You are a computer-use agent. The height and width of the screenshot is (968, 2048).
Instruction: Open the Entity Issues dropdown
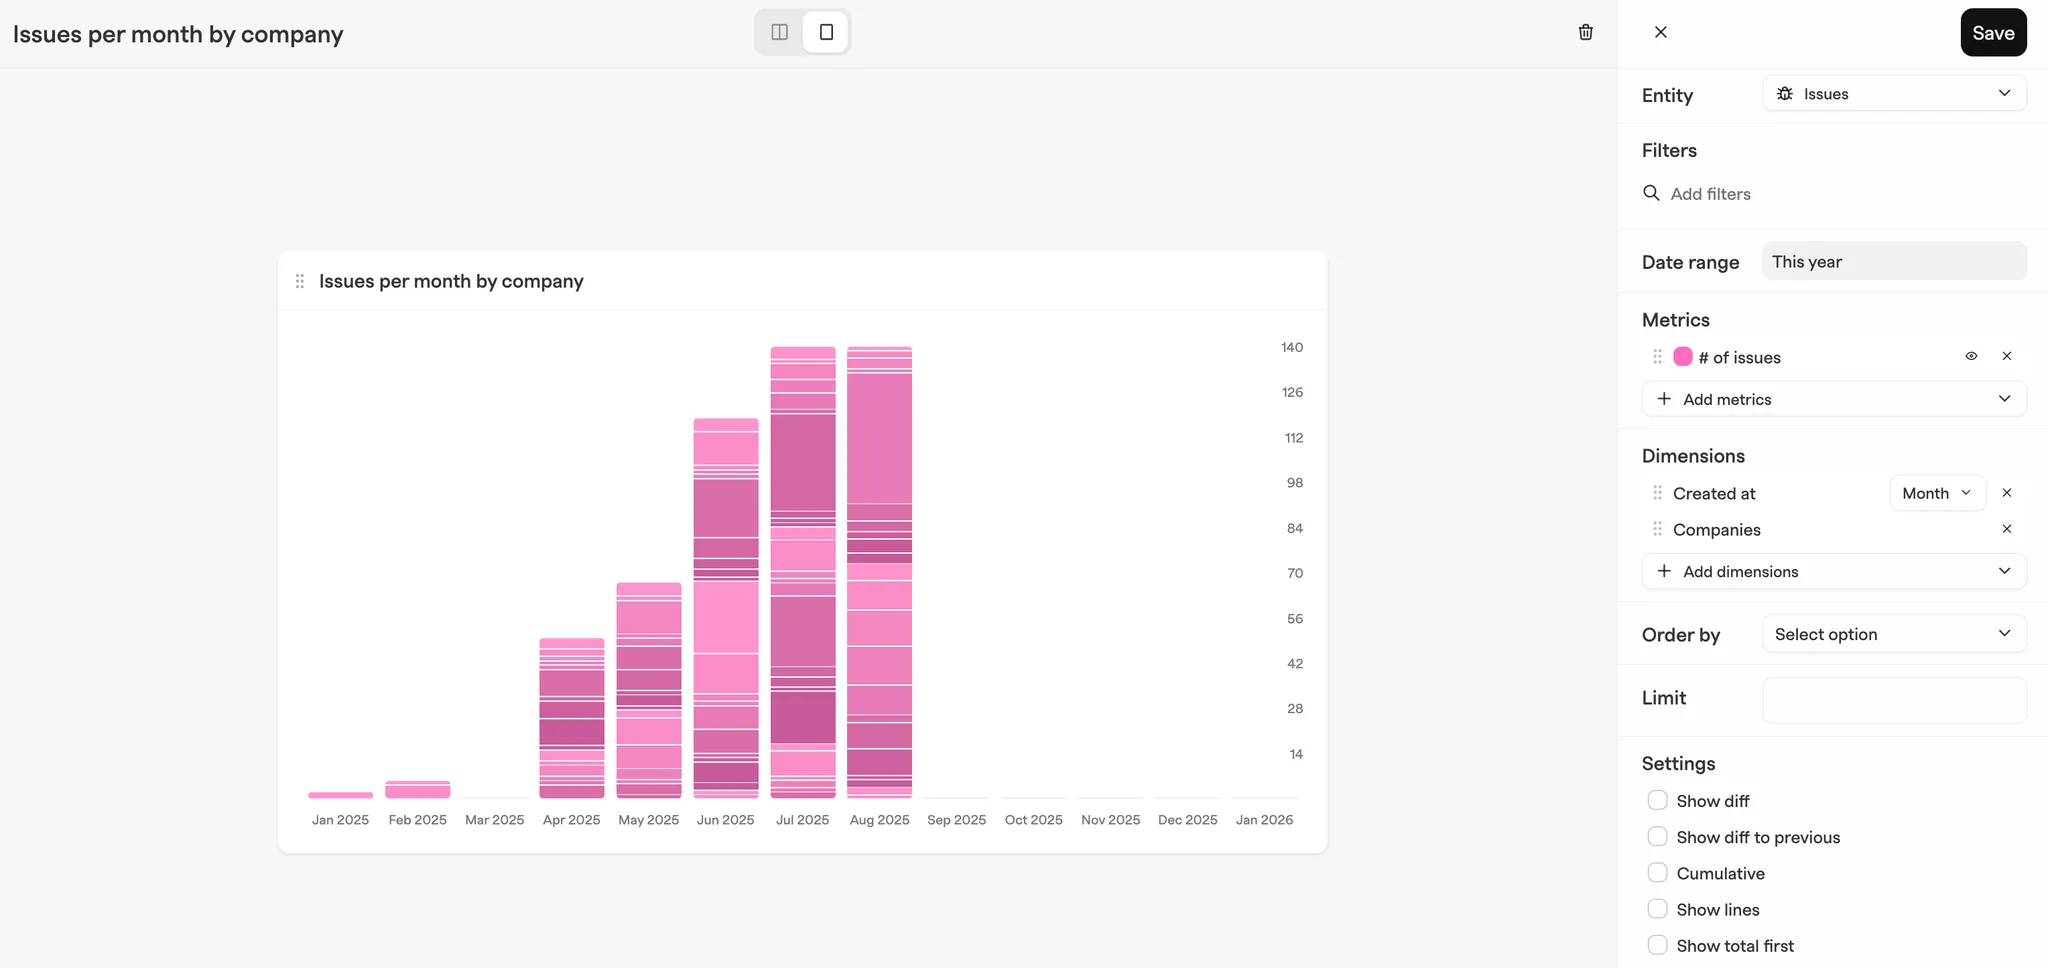(x=1894, y=94)
